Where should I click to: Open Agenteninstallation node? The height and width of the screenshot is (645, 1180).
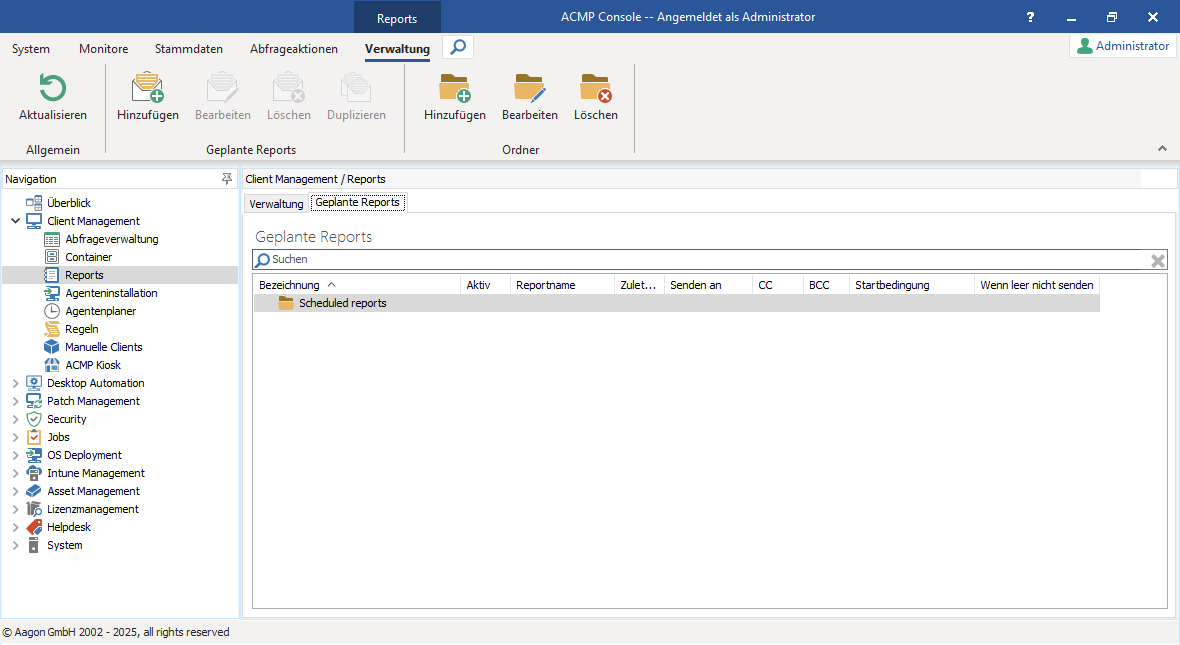111,293
